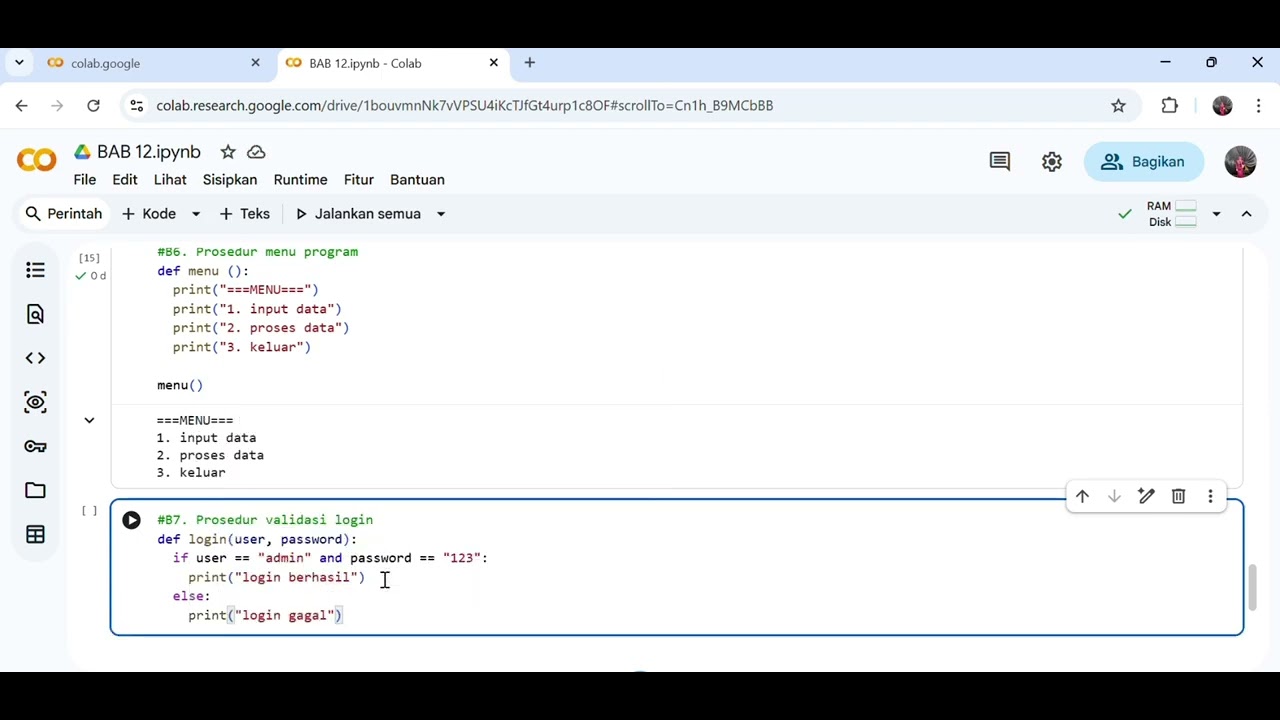Screen dimensions: 1280x720
Task: Click the Drive cloud save status icon
Action: 256,152
